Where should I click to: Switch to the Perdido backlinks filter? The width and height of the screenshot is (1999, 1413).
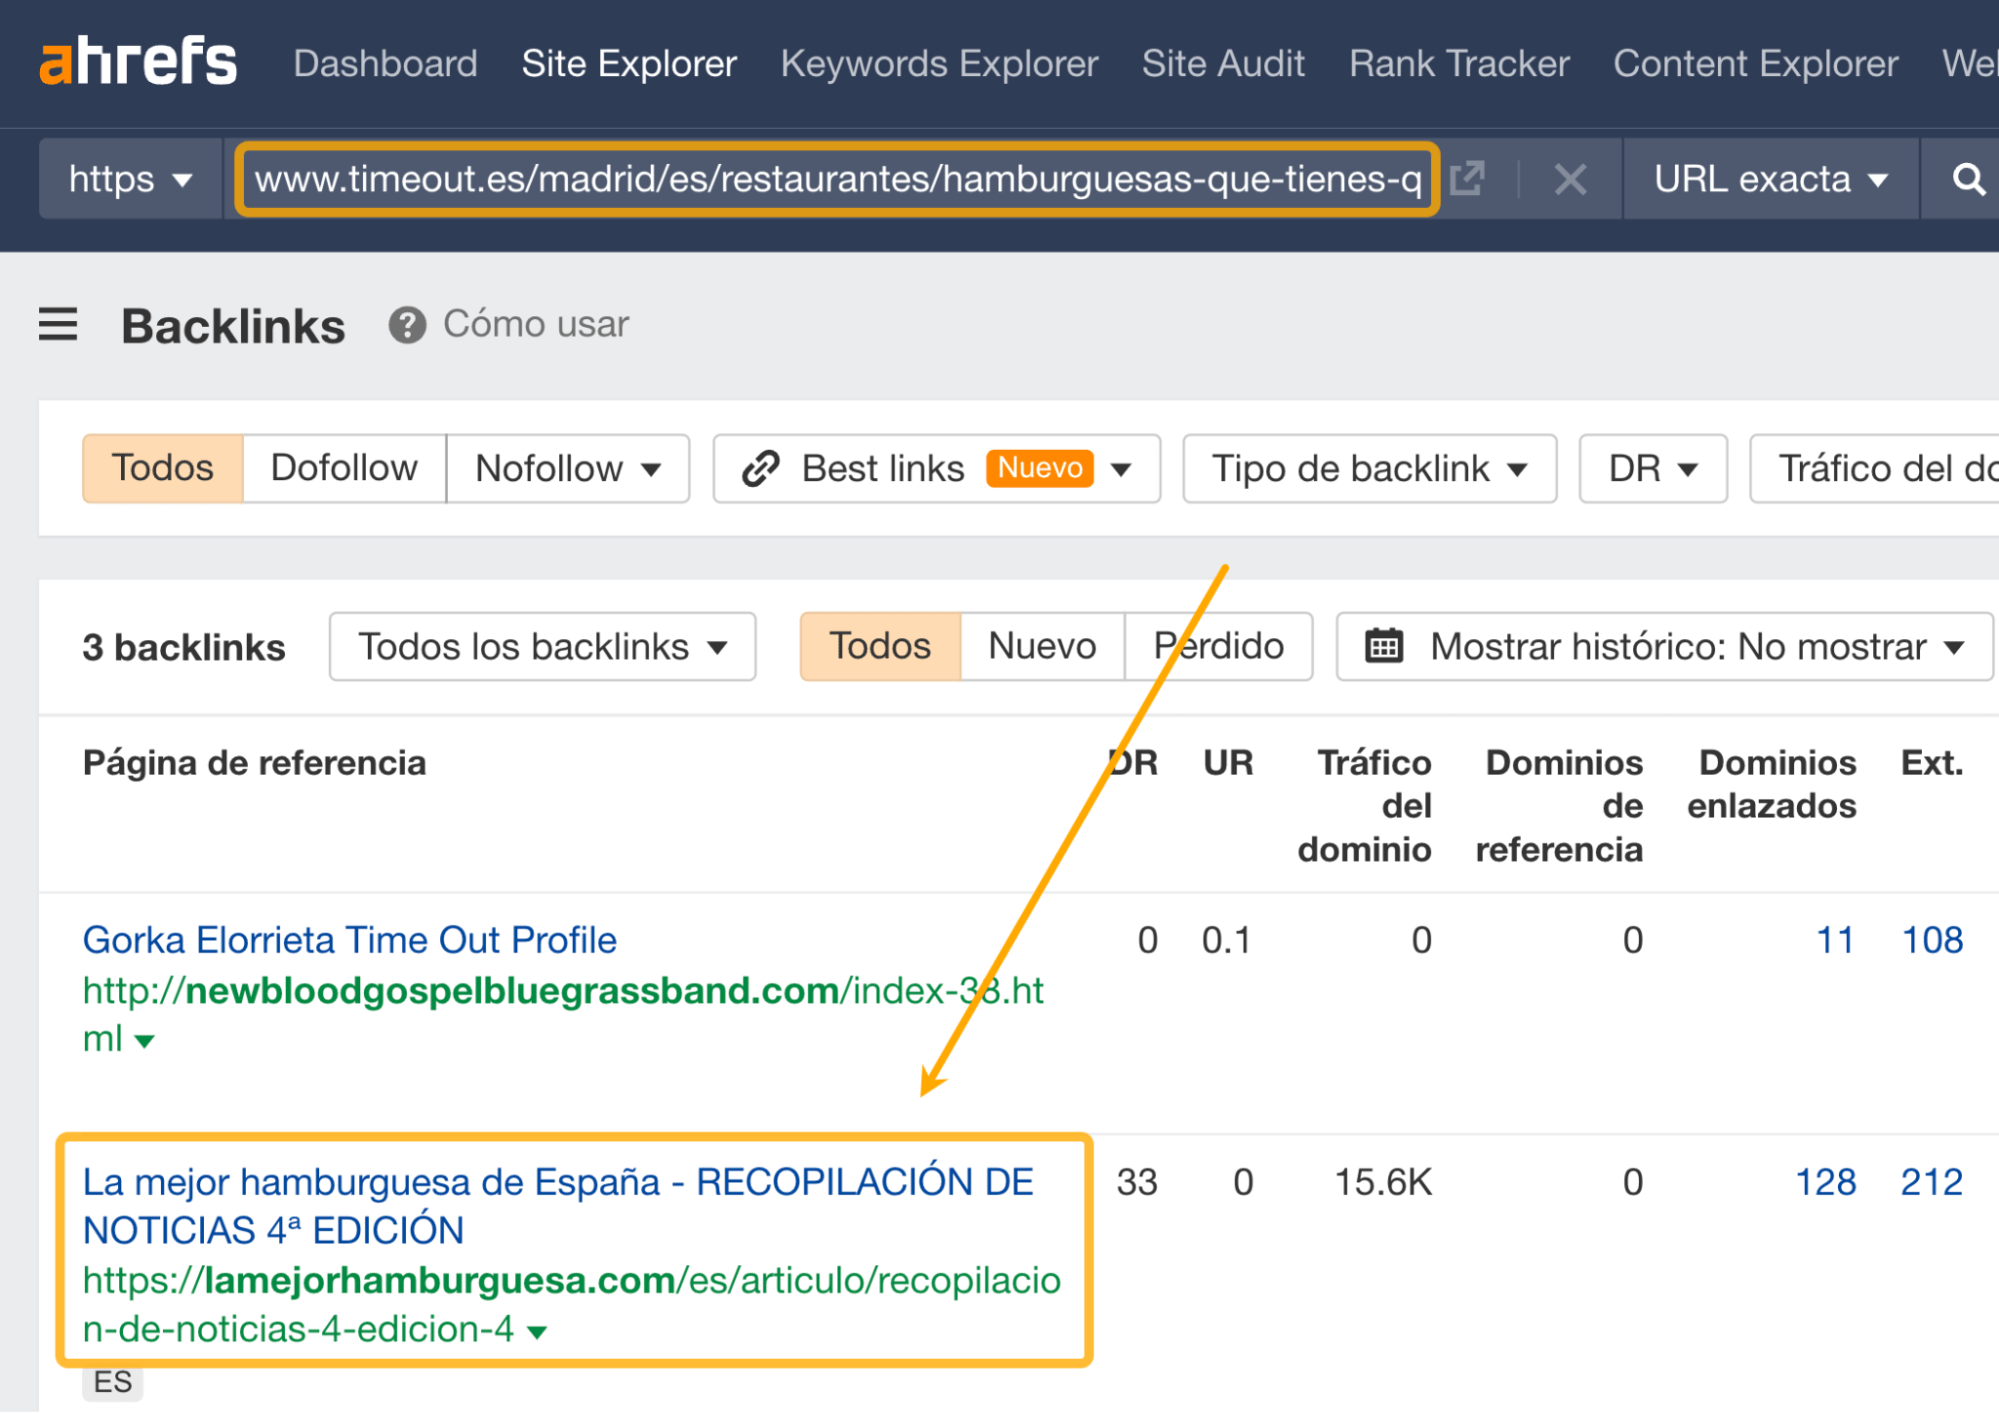coord(1218,646)
